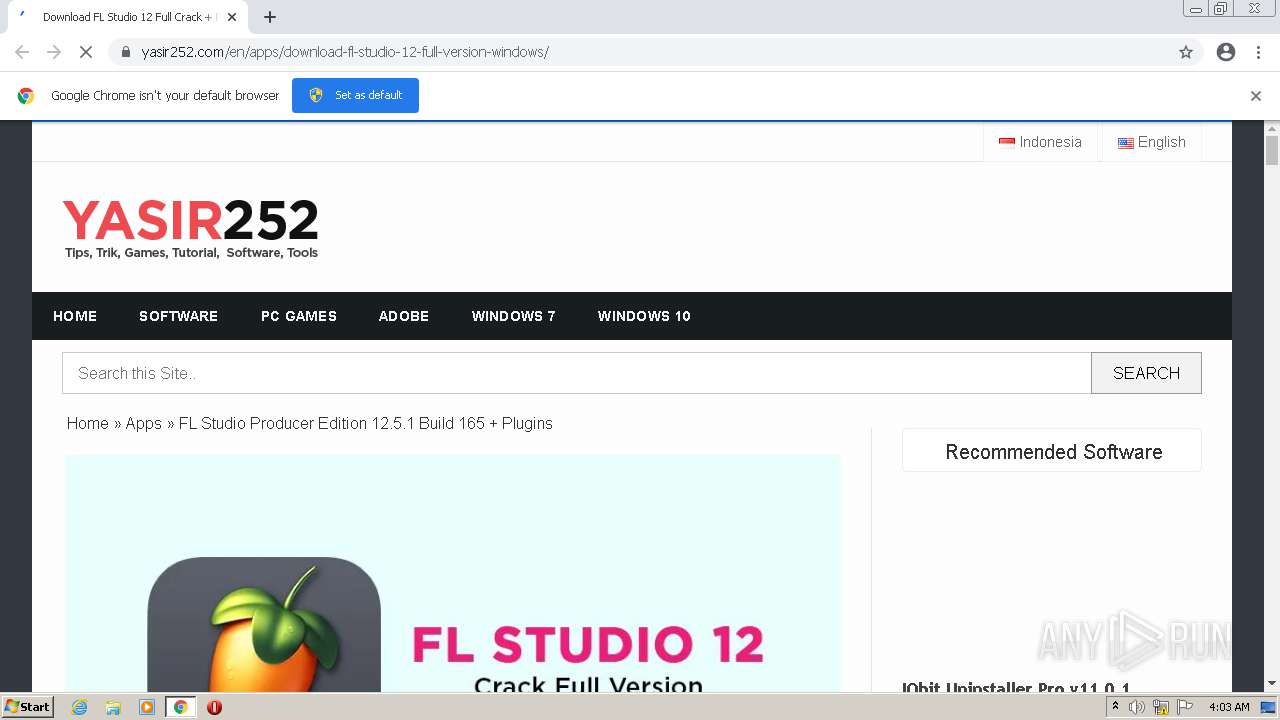Click the SEARCH button

point(1146,373)
